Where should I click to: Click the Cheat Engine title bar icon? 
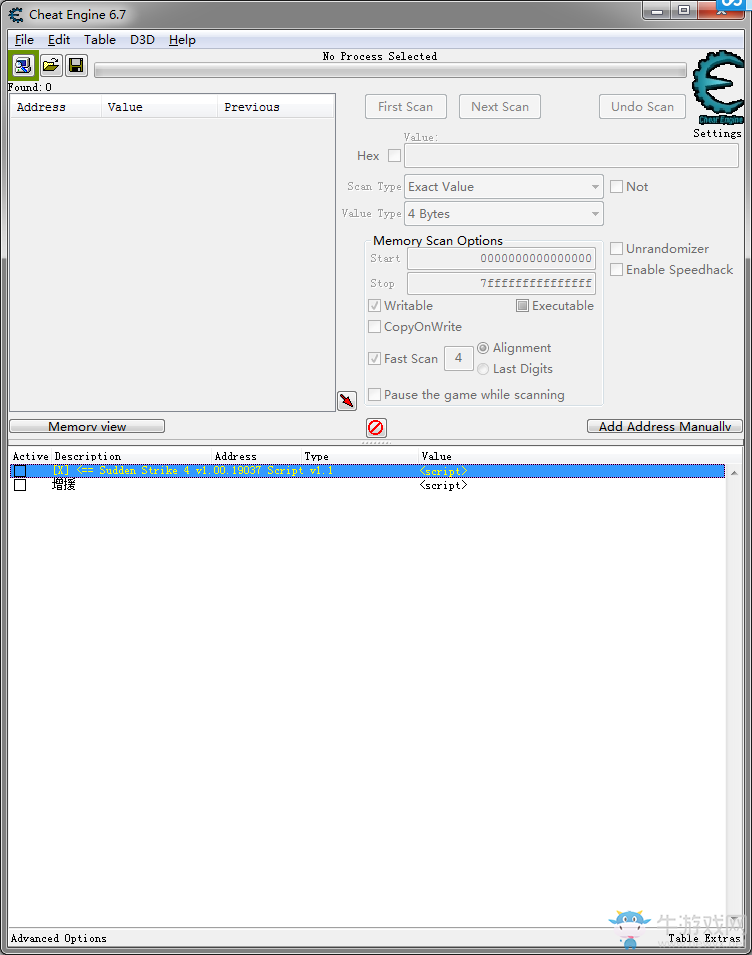(16, 14)
